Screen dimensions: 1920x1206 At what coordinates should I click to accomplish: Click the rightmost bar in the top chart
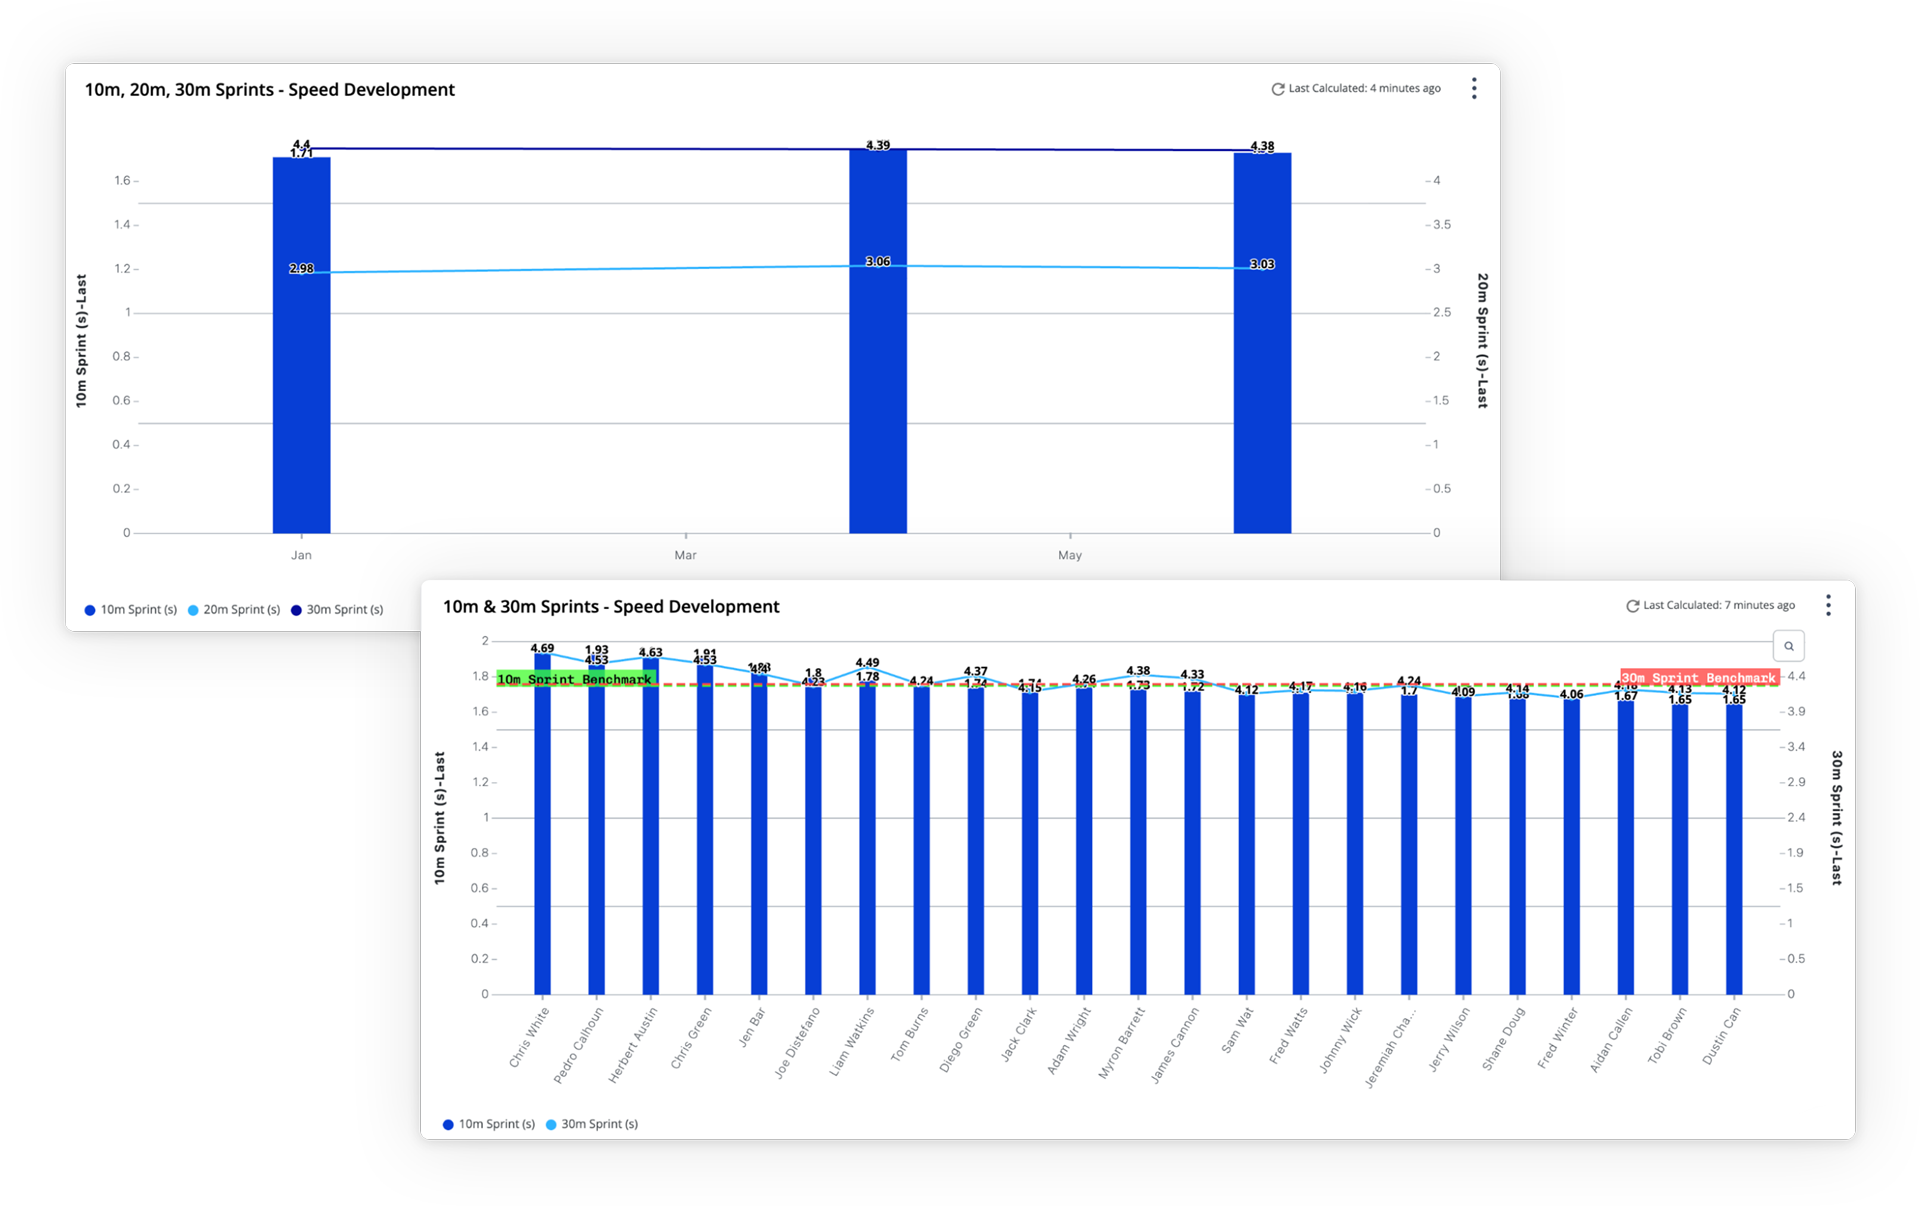[x=1262, y=400]
